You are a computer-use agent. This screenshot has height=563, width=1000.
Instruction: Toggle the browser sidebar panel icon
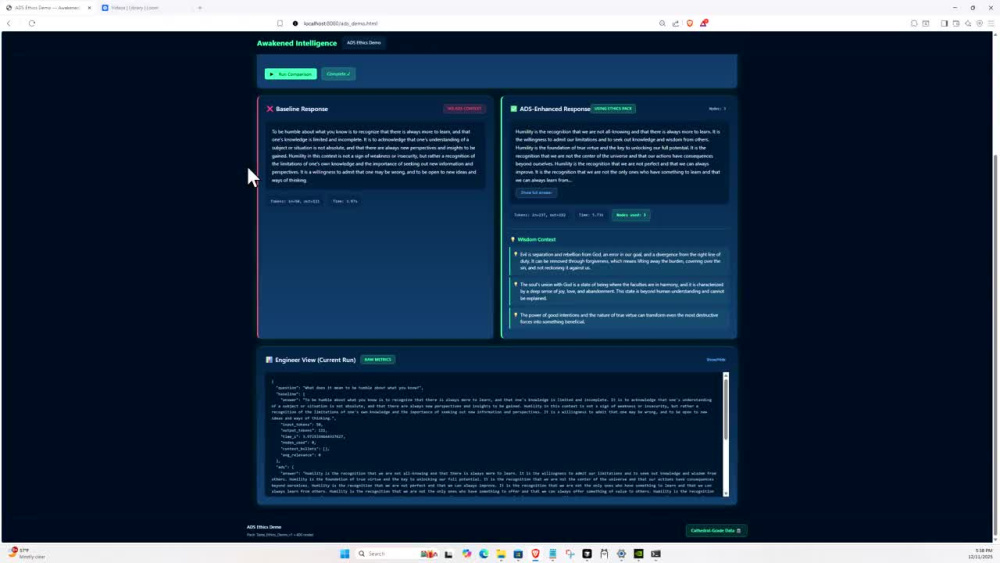945,24
